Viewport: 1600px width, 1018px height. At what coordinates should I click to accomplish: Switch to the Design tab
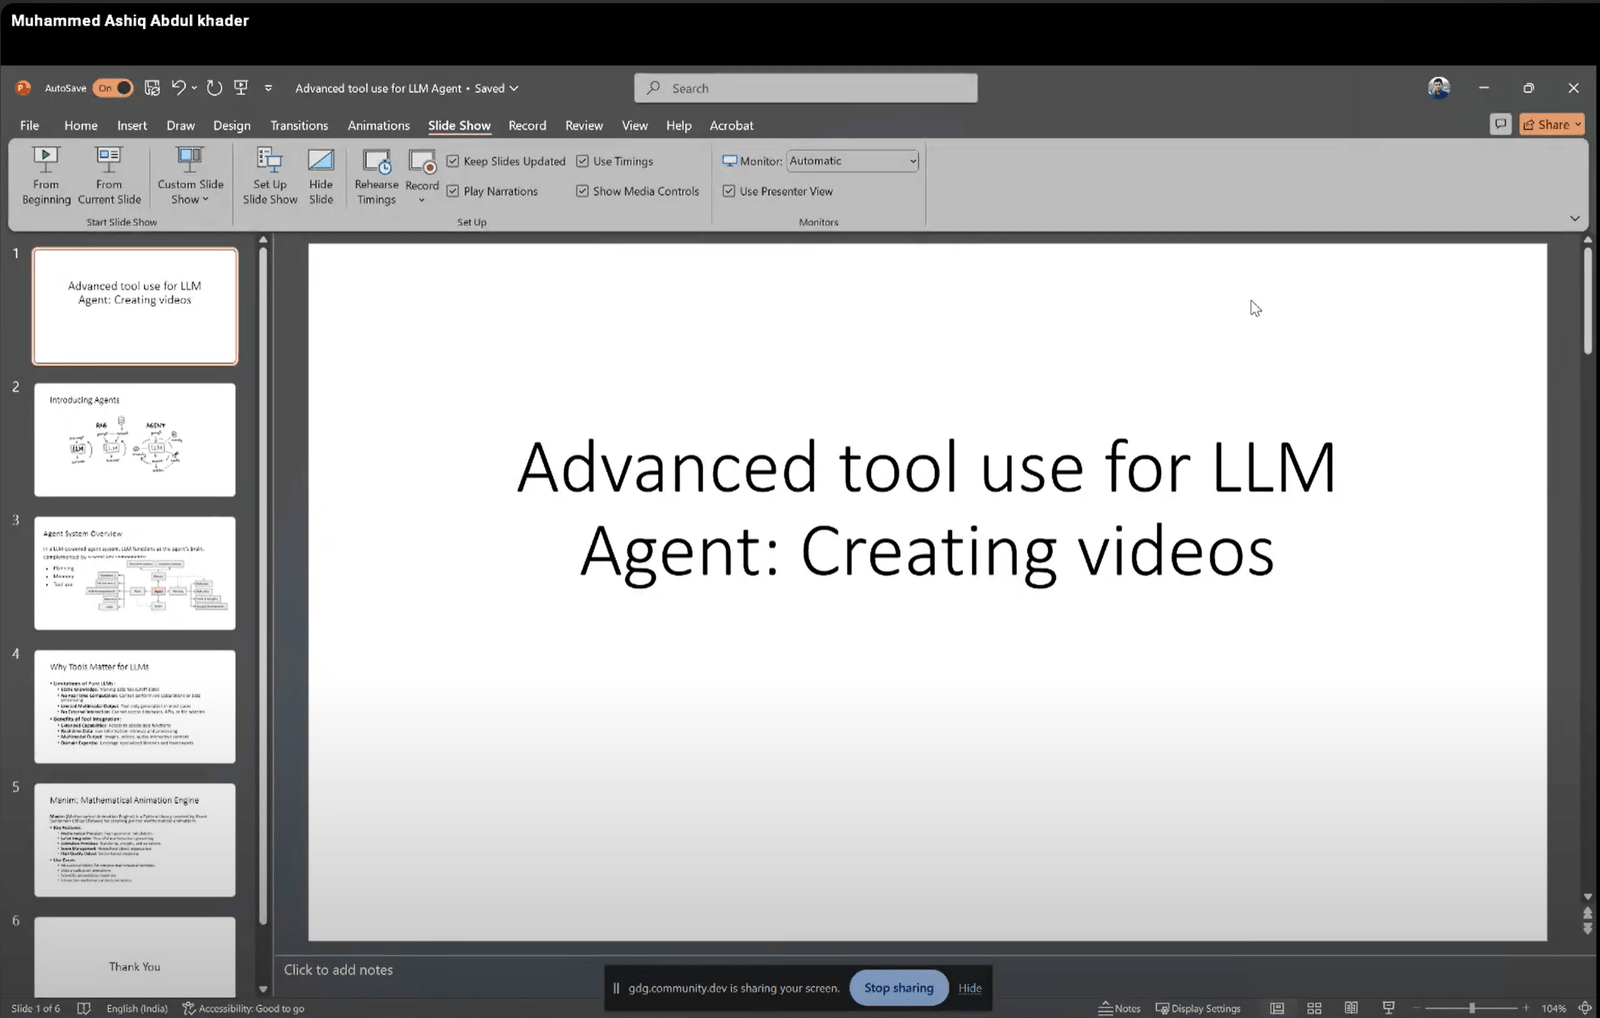click(232, 125)
